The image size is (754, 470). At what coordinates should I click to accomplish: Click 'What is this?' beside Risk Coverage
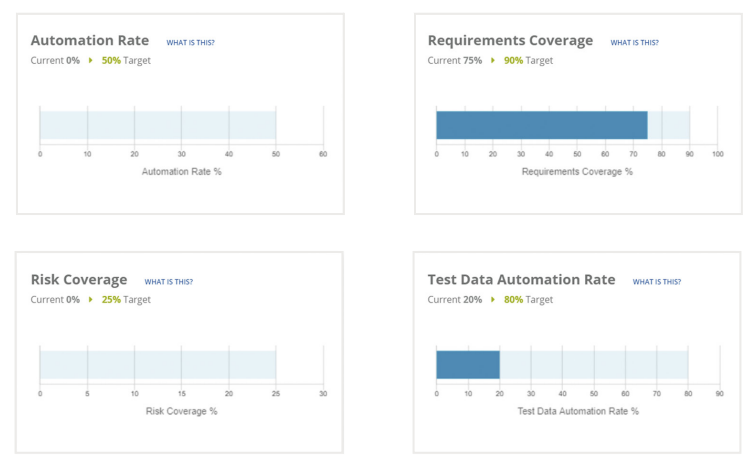tap(168, 282)
